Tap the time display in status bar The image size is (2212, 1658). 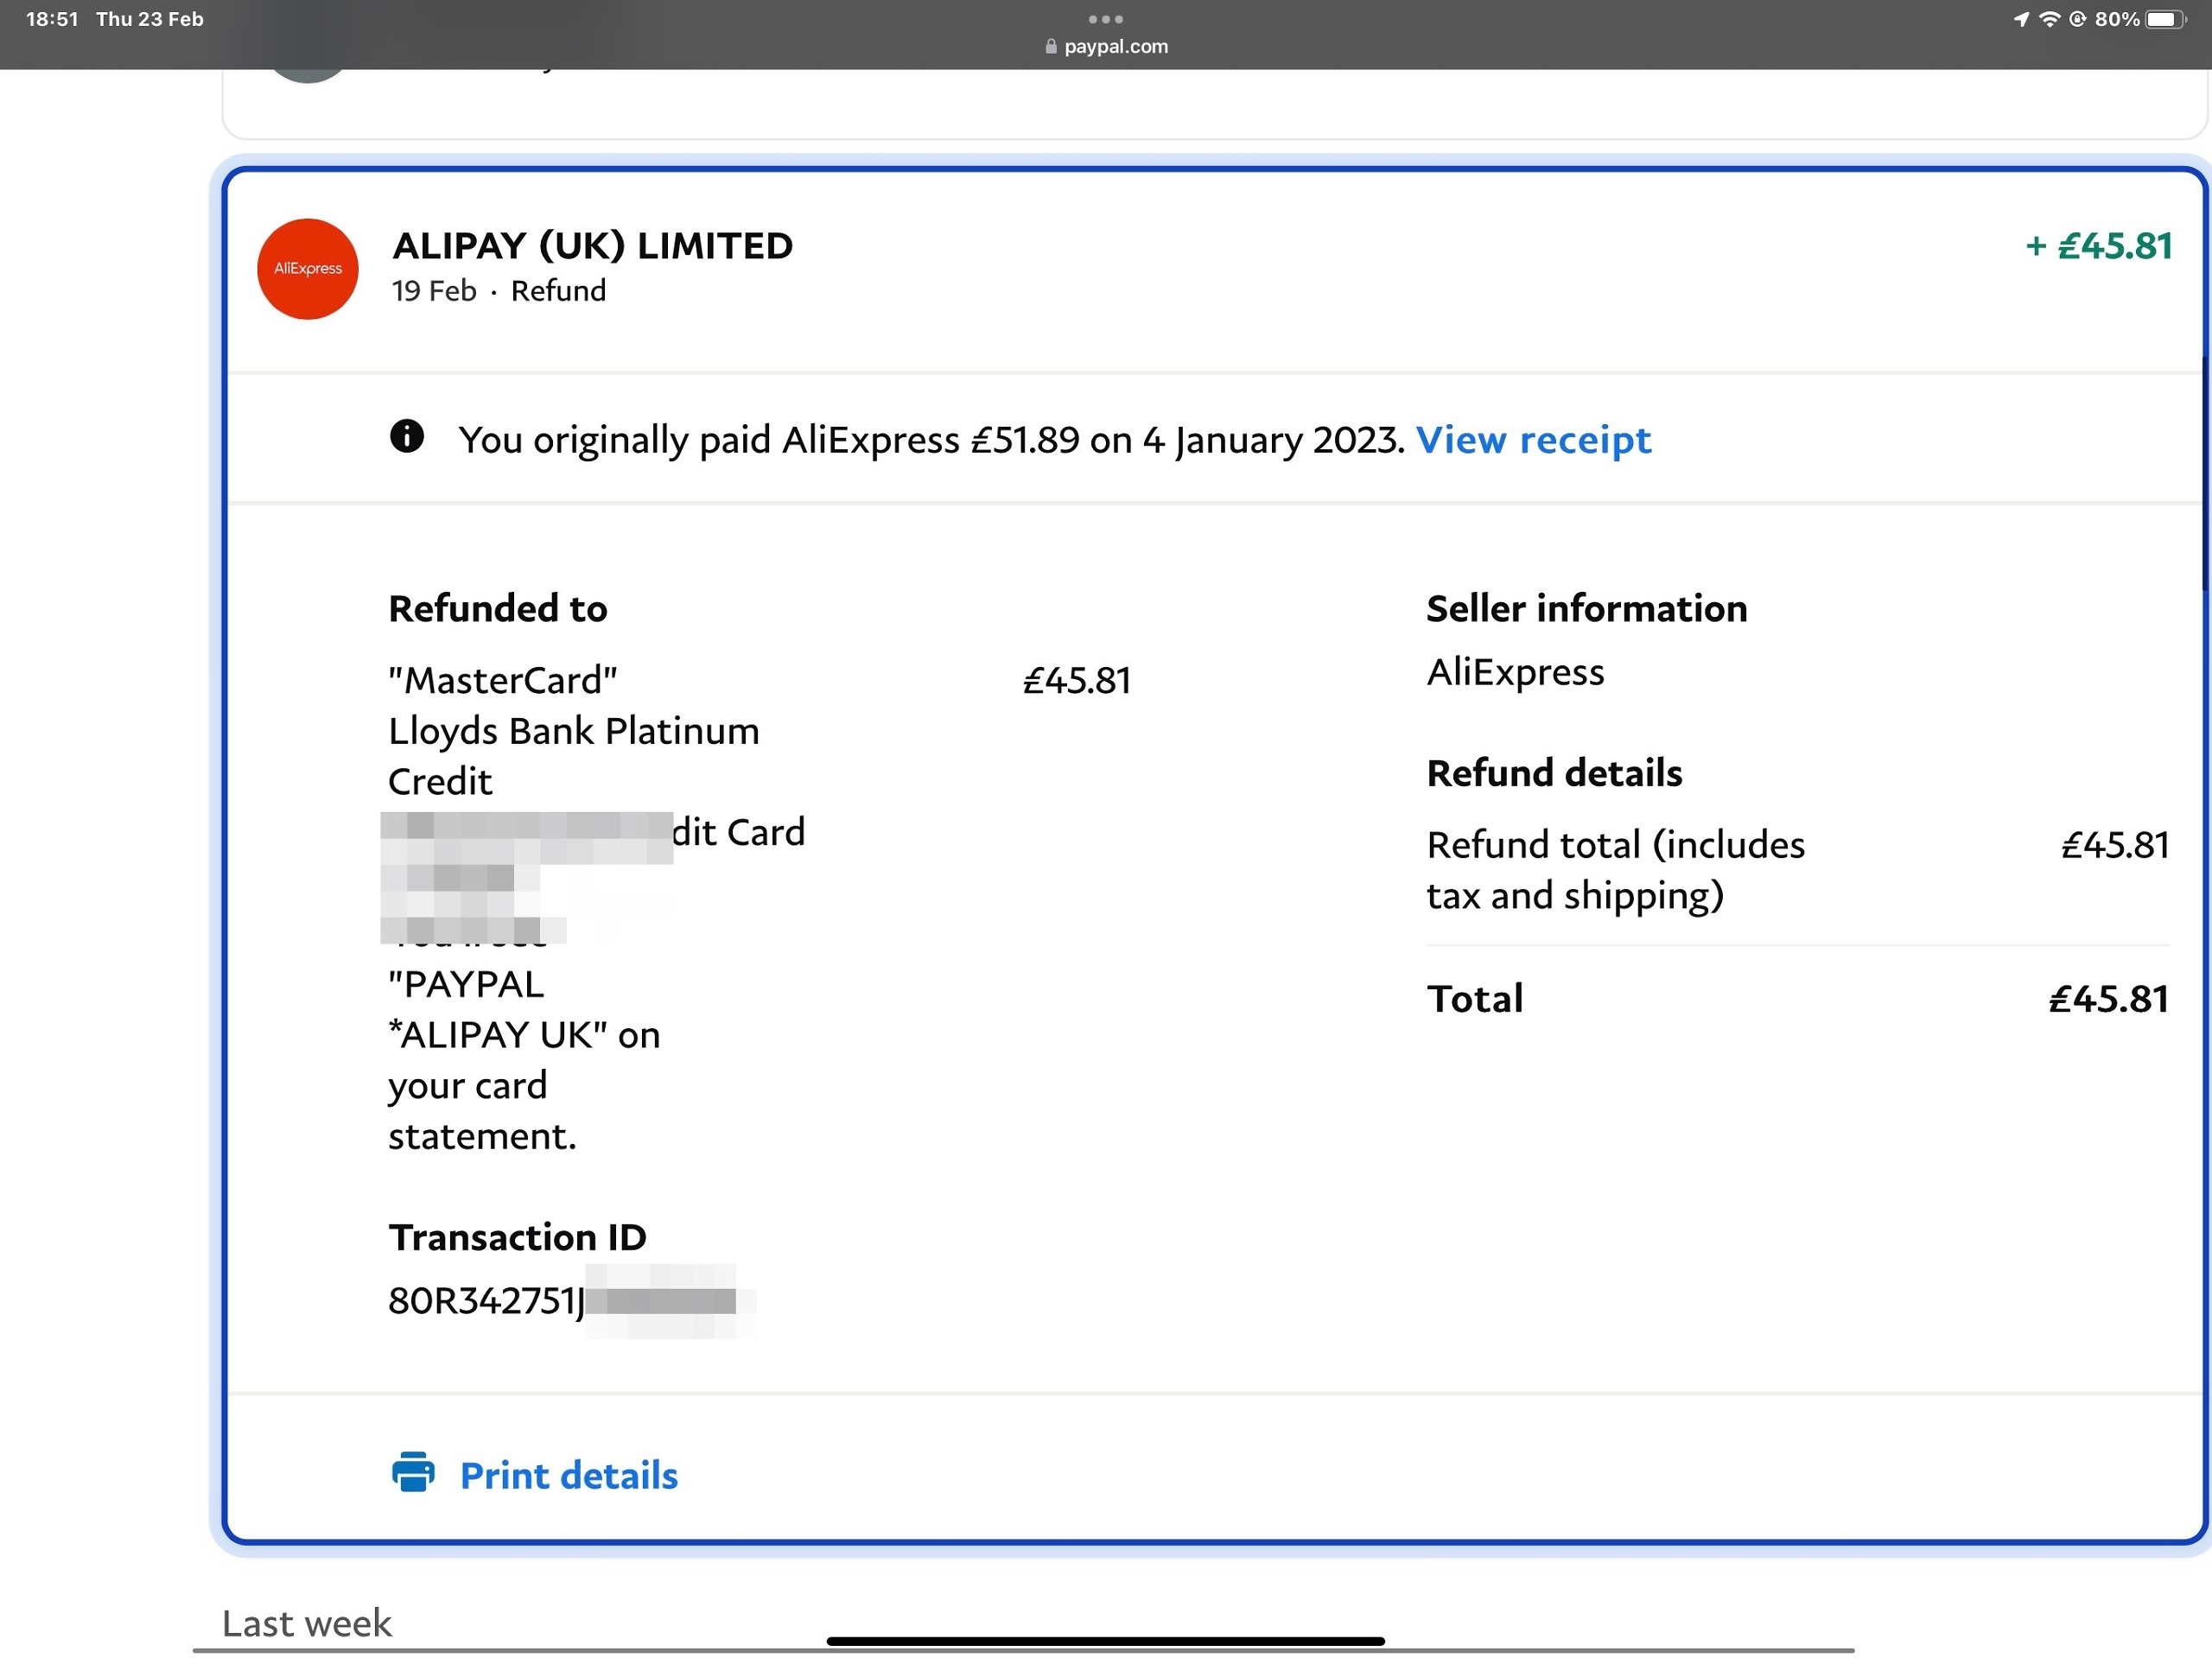(x=52, y=19)
